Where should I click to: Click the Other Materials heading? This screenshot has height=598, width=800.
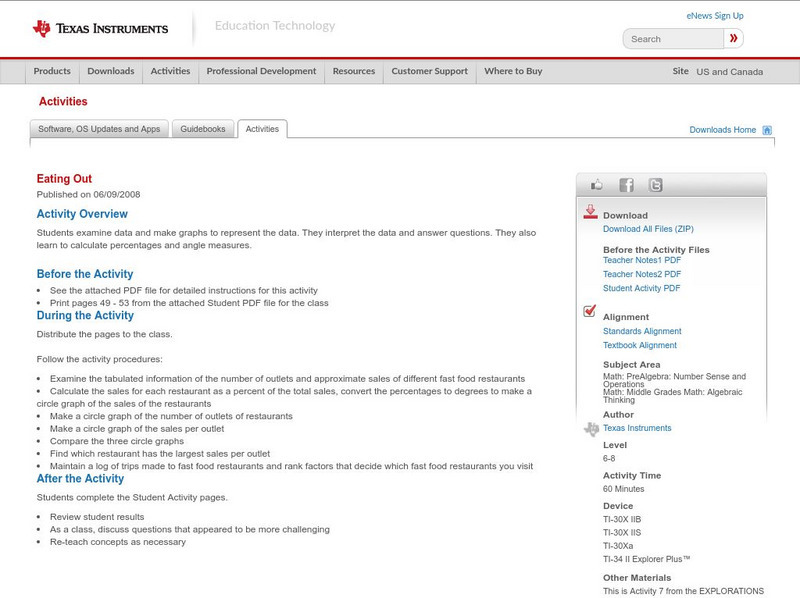click(637, 578)
